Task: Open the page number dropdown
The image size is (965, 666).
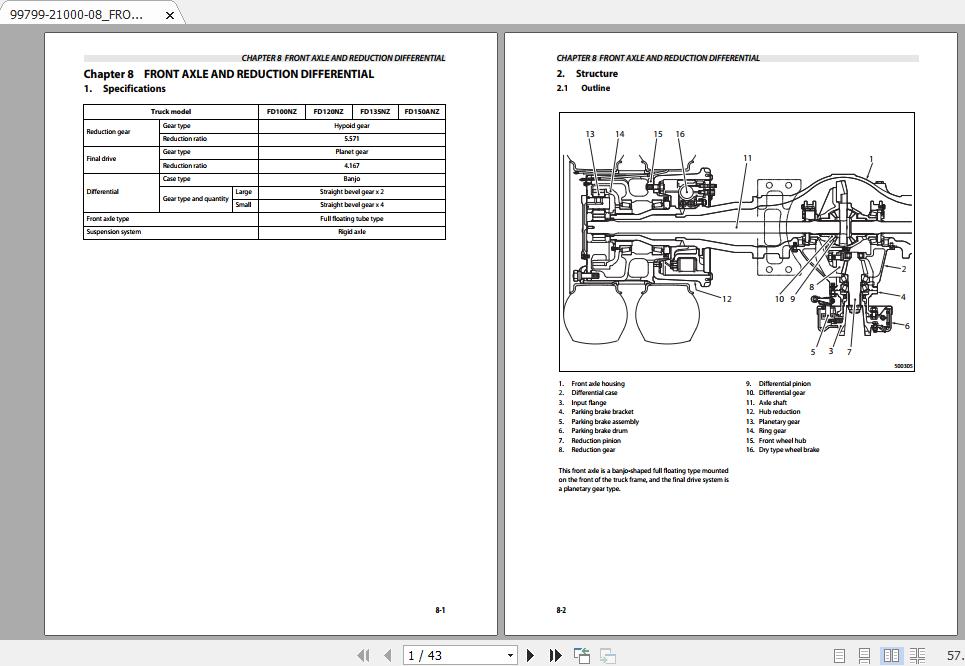Action: coord(509,654)
